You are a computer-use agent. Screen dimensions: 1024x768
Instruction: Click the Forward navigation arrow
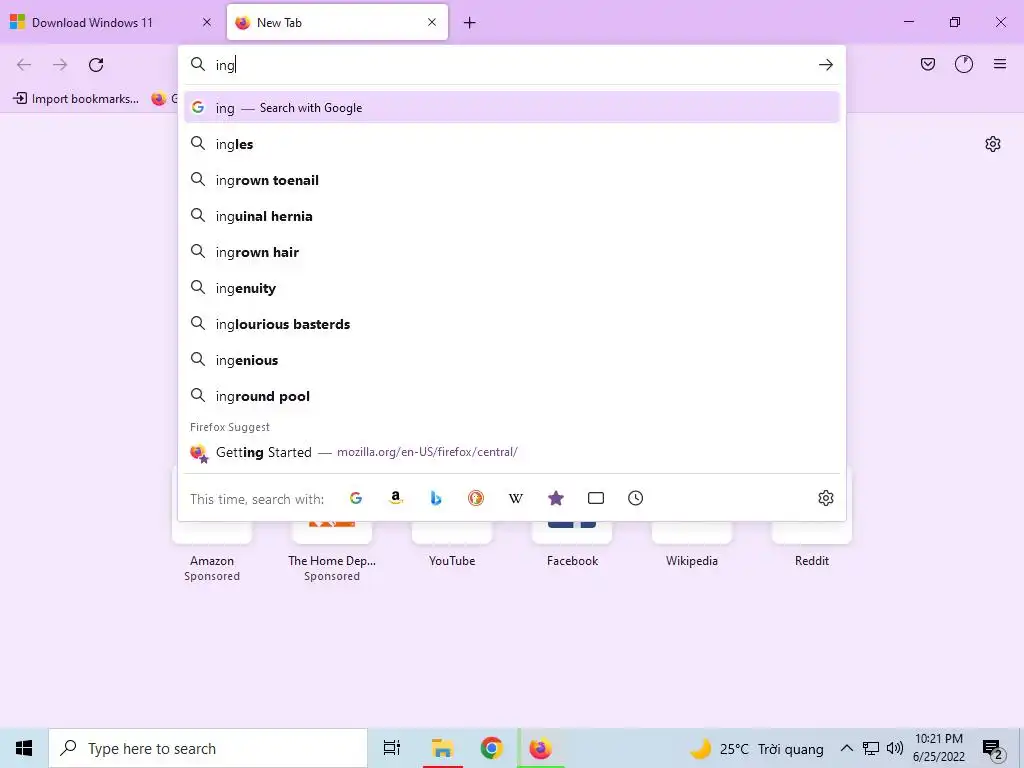pos(60,65)
